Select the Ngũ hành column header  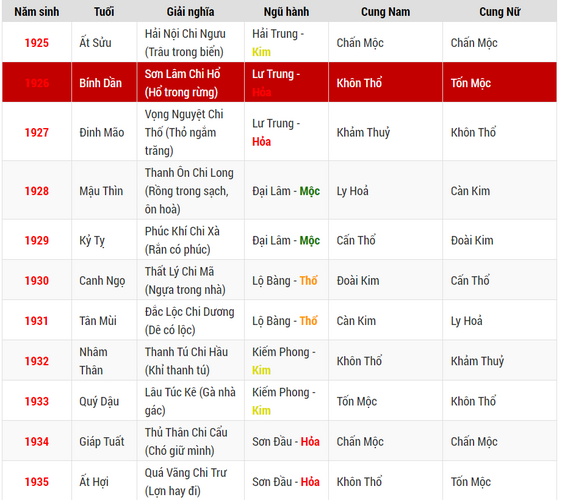tap(286, 11)
